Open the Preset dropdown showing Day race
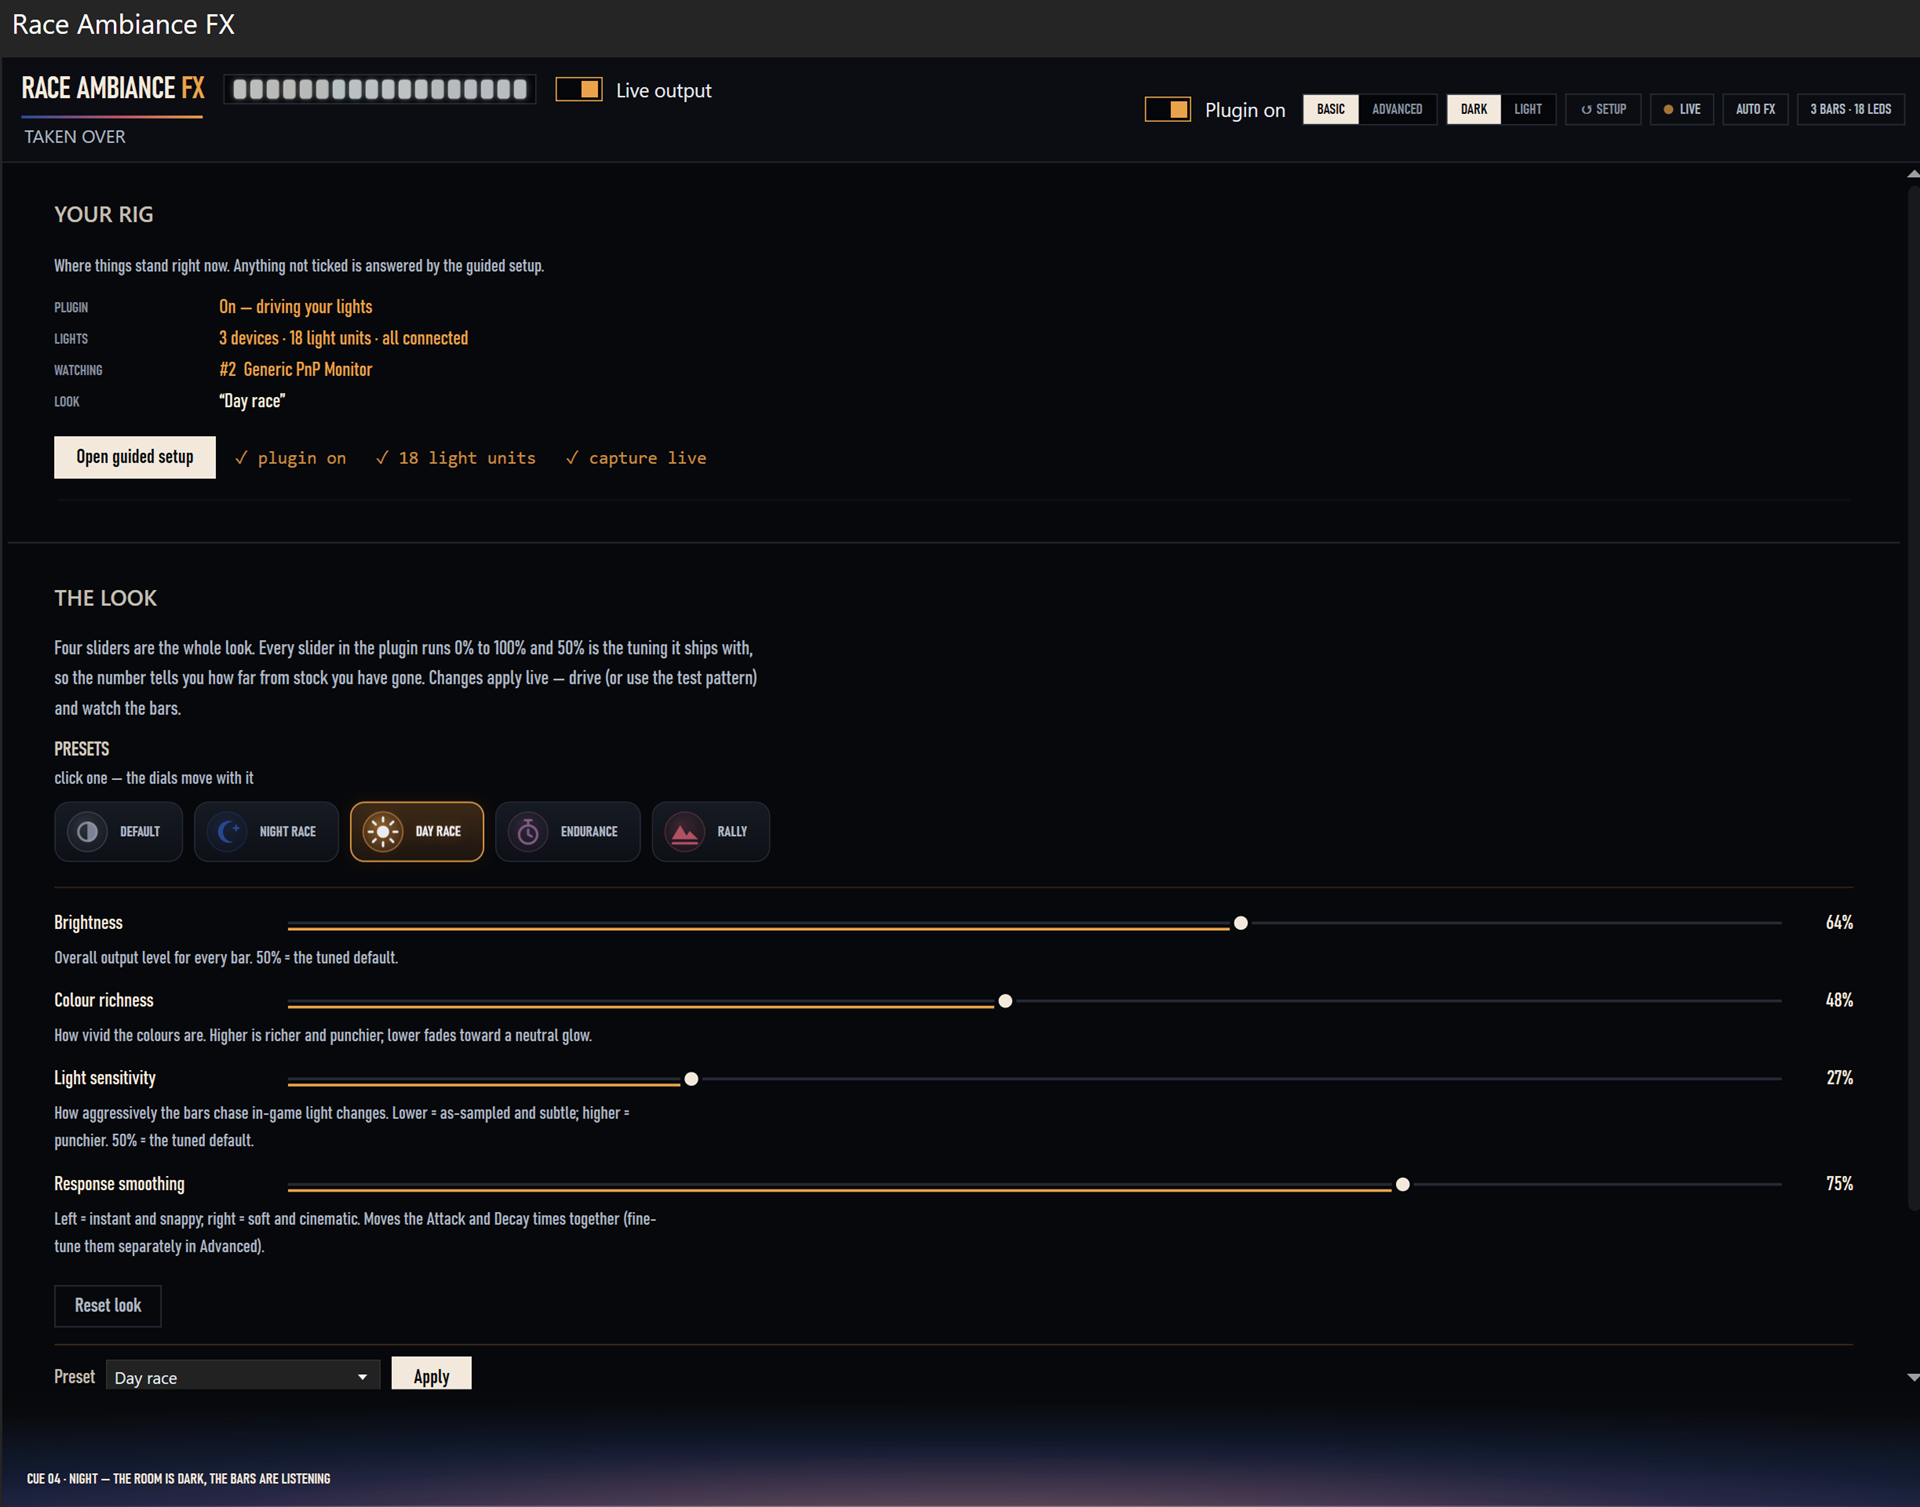The height and width of the screenshot is (1507, 1920). (243, 1377)
